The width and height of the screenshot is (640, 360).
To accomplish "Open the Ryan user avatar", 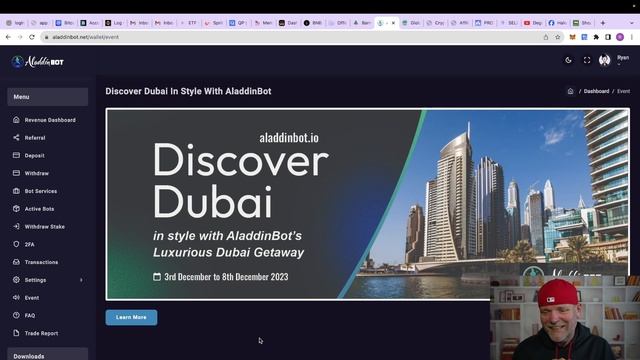I will coord(604,60).
